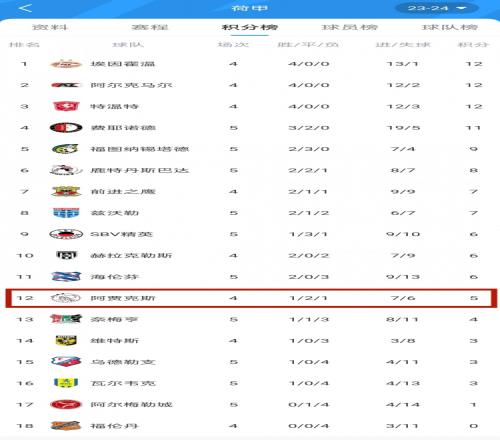The width and height of the screenshot is (500, 440).
Task: Select the 福伦丹 row at rank 18
Action: [250, 426]
